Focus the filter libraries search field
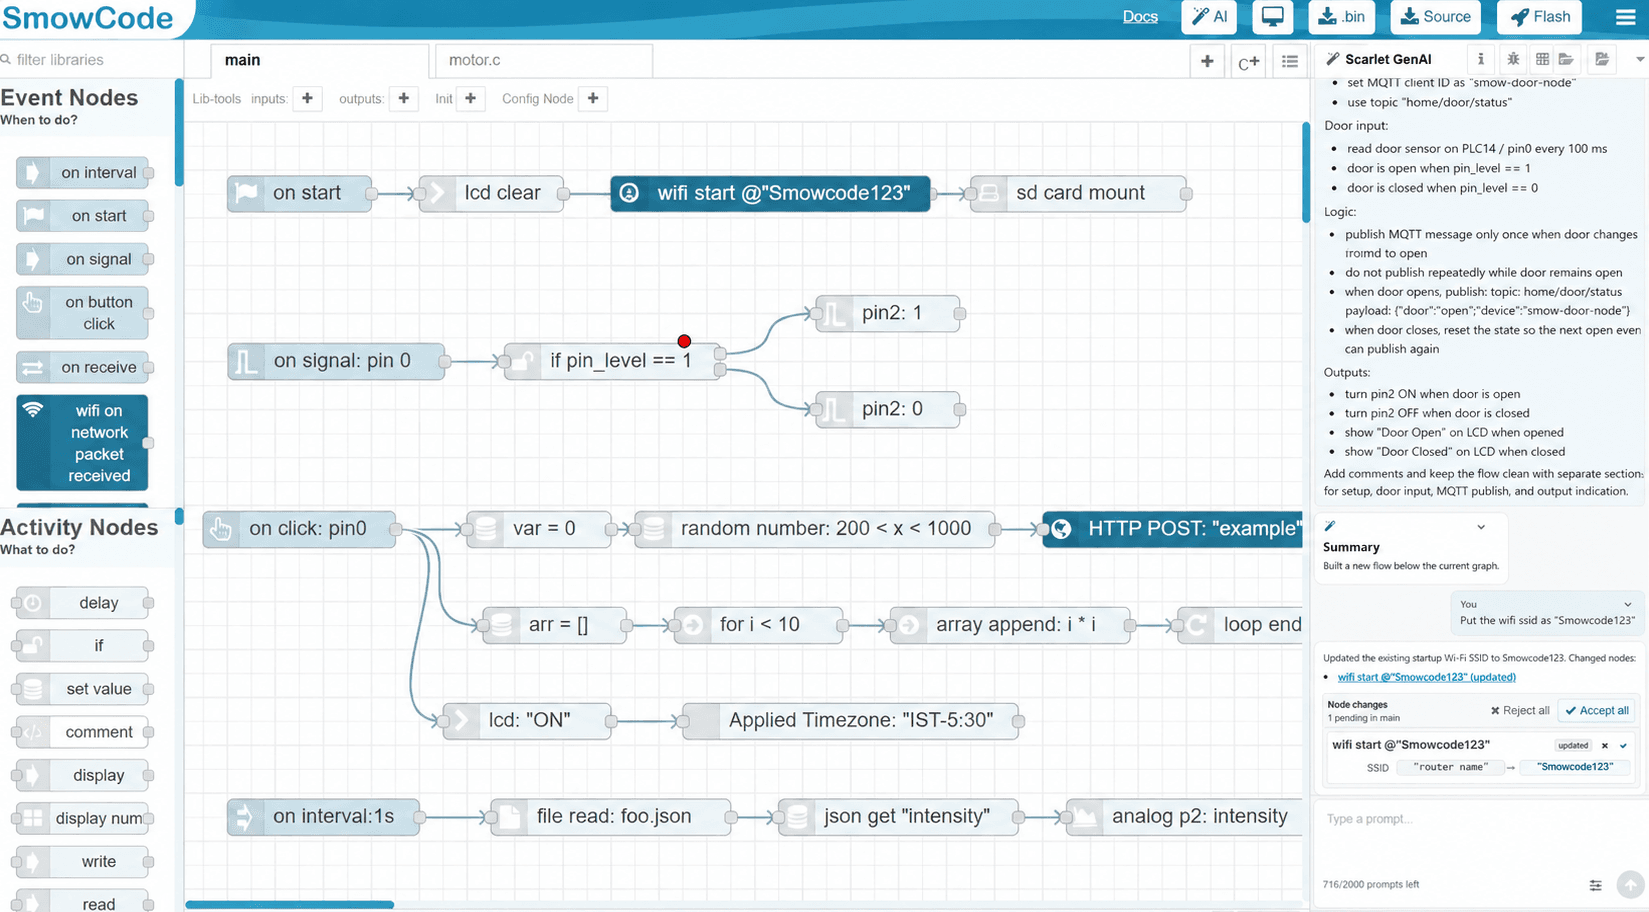This screenshot has height=912, width=1649. (90, 60)
